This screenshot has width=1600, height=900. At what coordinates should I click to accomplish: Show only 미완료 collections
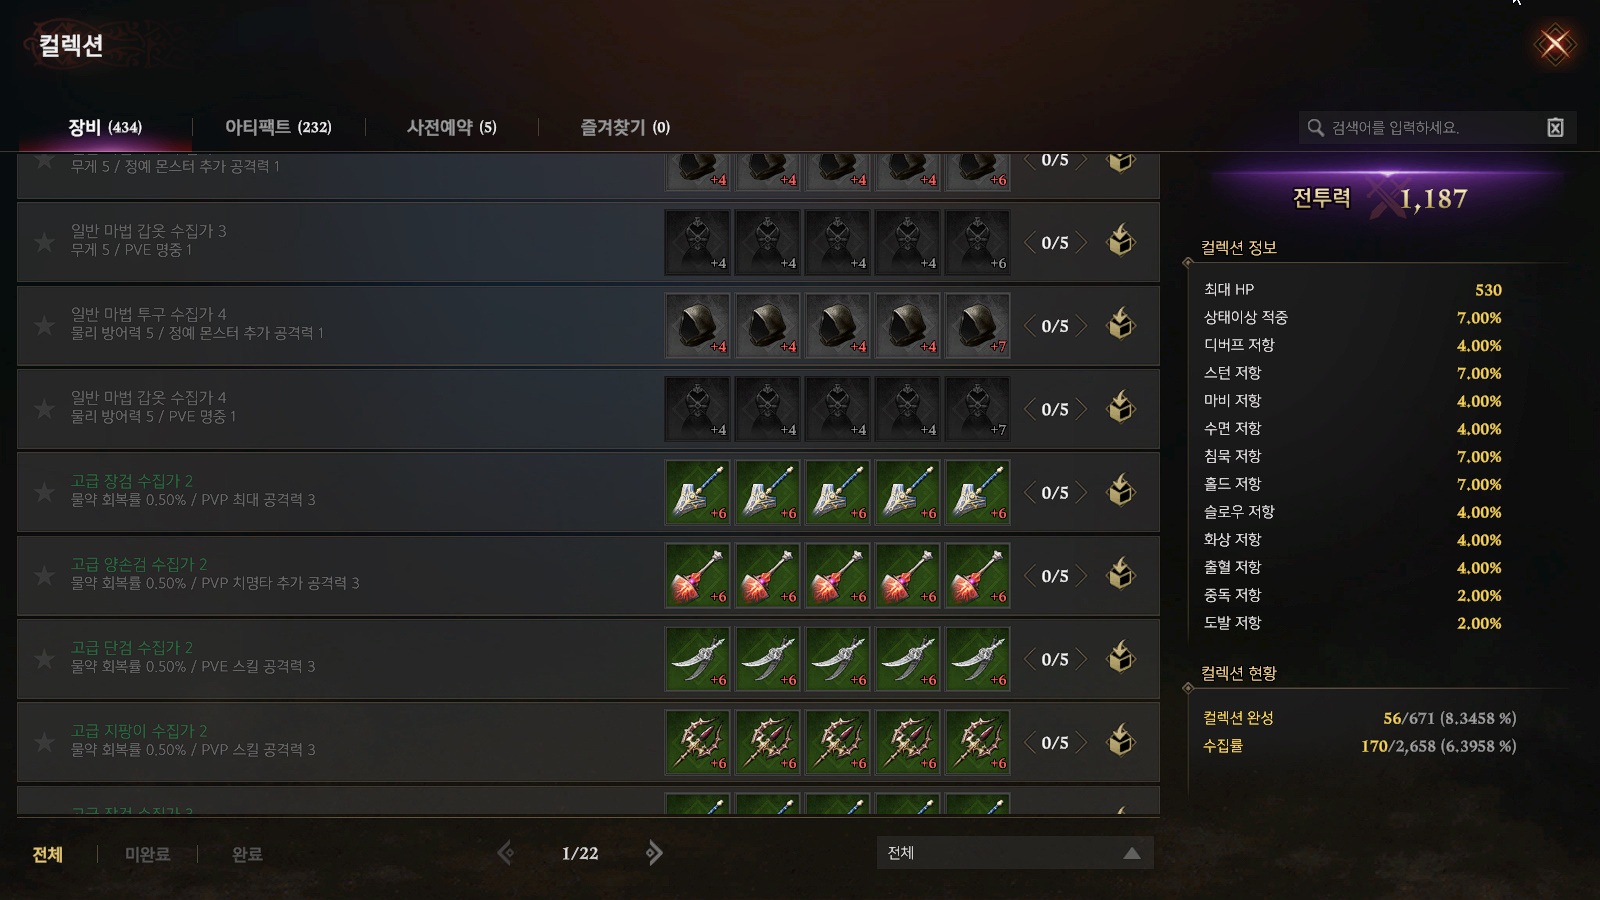(147, 854)
